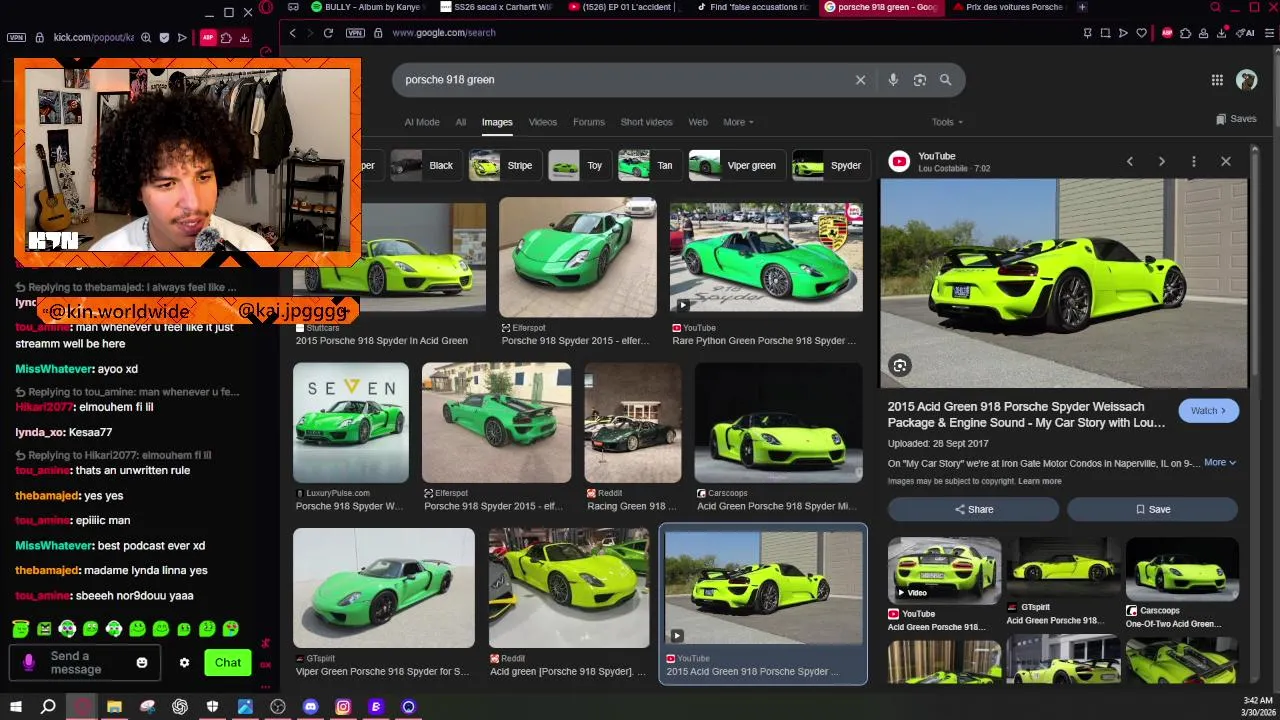Go to next image in preview panel

click(1161, 161)
